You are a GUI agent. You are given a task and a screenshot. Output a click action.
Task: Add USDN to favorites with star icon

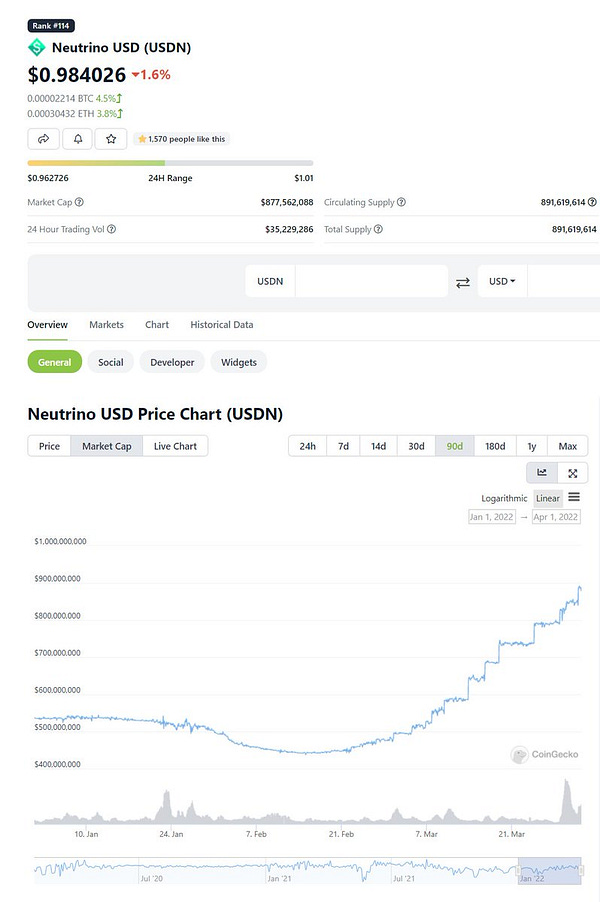pos(111,139)
